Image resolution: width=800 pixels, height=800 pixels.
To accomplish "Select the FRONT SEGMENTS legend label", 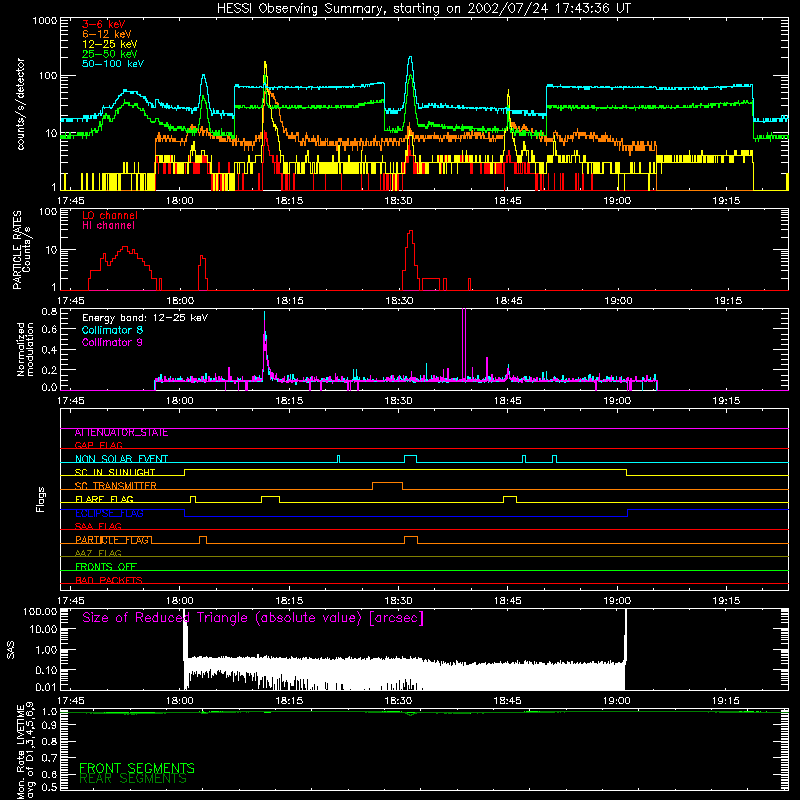I will pyautogui.click(x=137, y=768).
